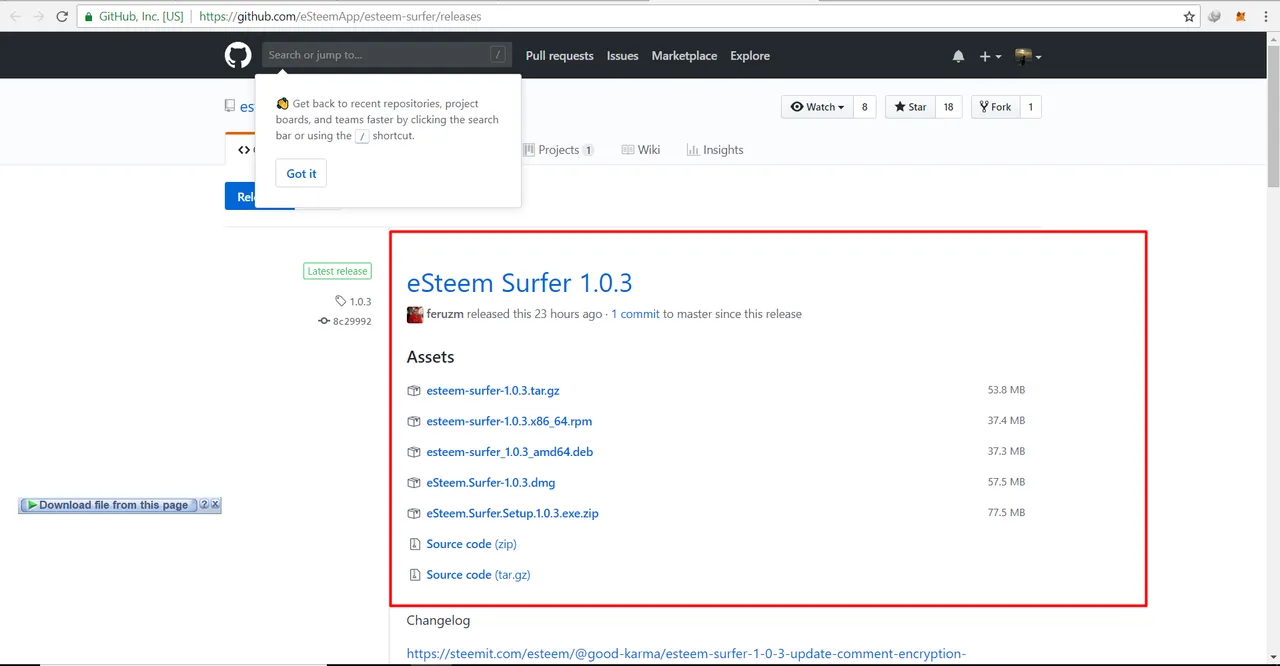Go to Pull requests in header
This screenshot has height=666, width=1280.
[559, 56]
